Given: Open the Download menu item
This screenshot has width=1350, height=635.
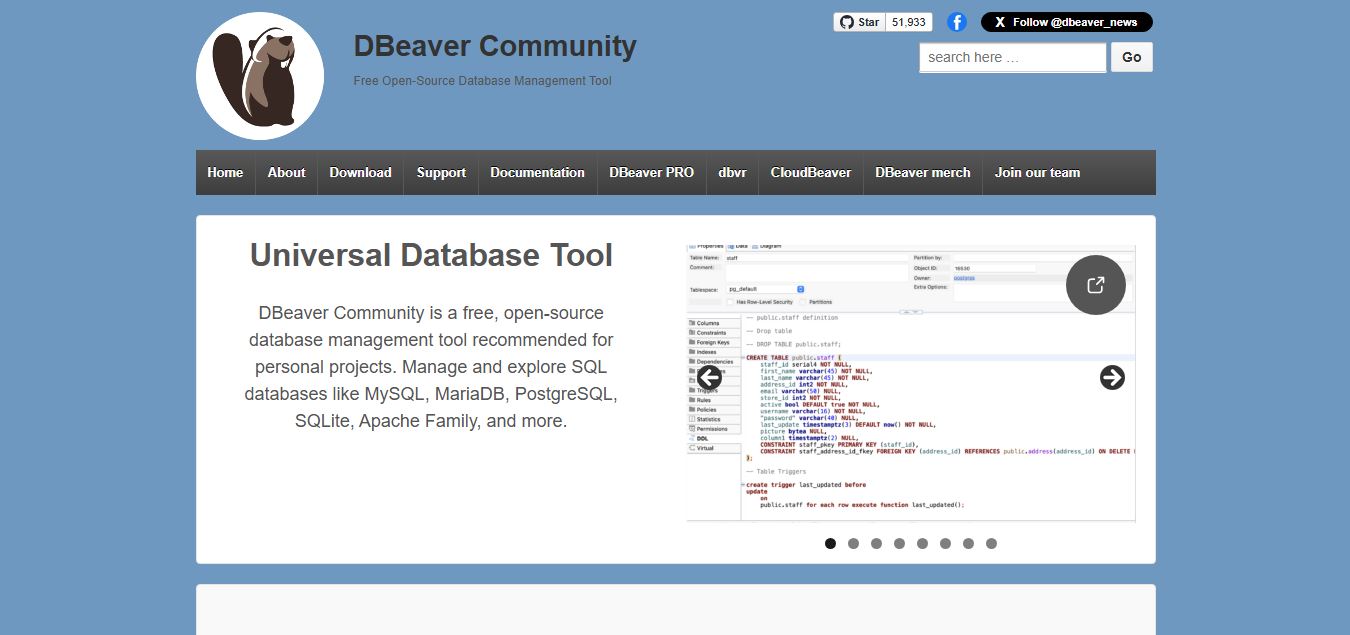Looking at the screenshot, I should [x=360, y=172].
